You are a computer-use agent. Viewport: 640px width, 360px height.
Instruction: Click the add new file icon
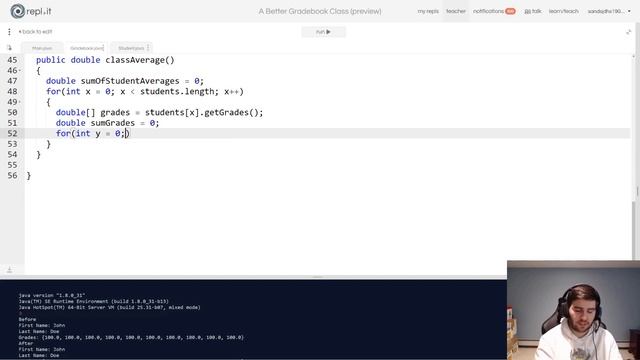pos(10,48)
